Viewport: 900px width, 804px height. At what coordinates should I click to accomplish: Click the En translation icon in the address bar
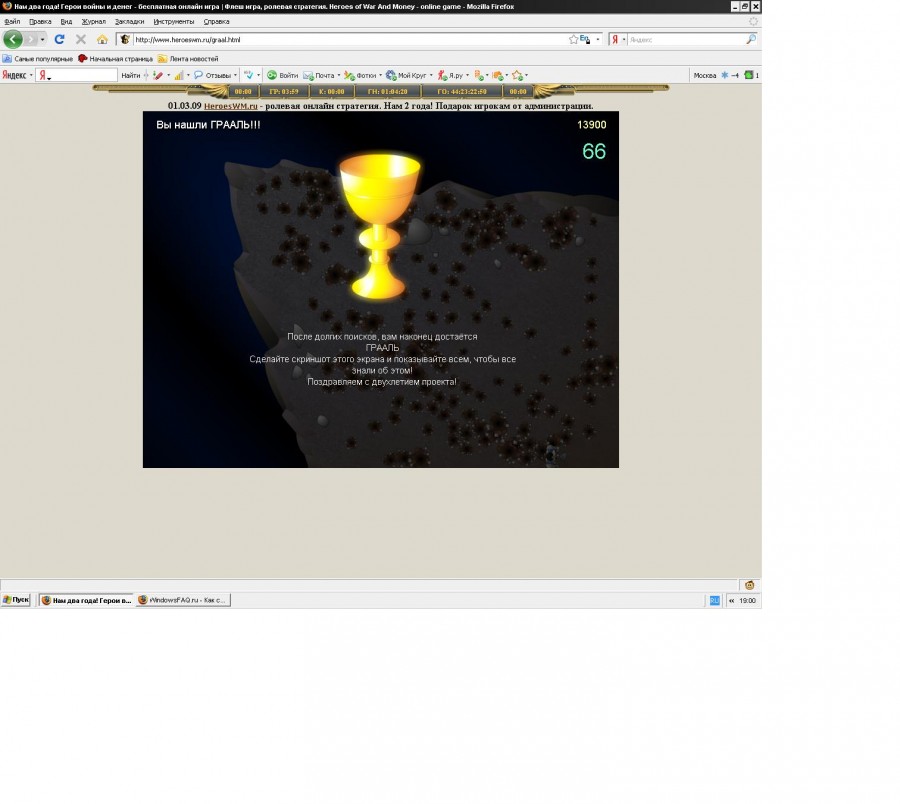tap(585, 40)
